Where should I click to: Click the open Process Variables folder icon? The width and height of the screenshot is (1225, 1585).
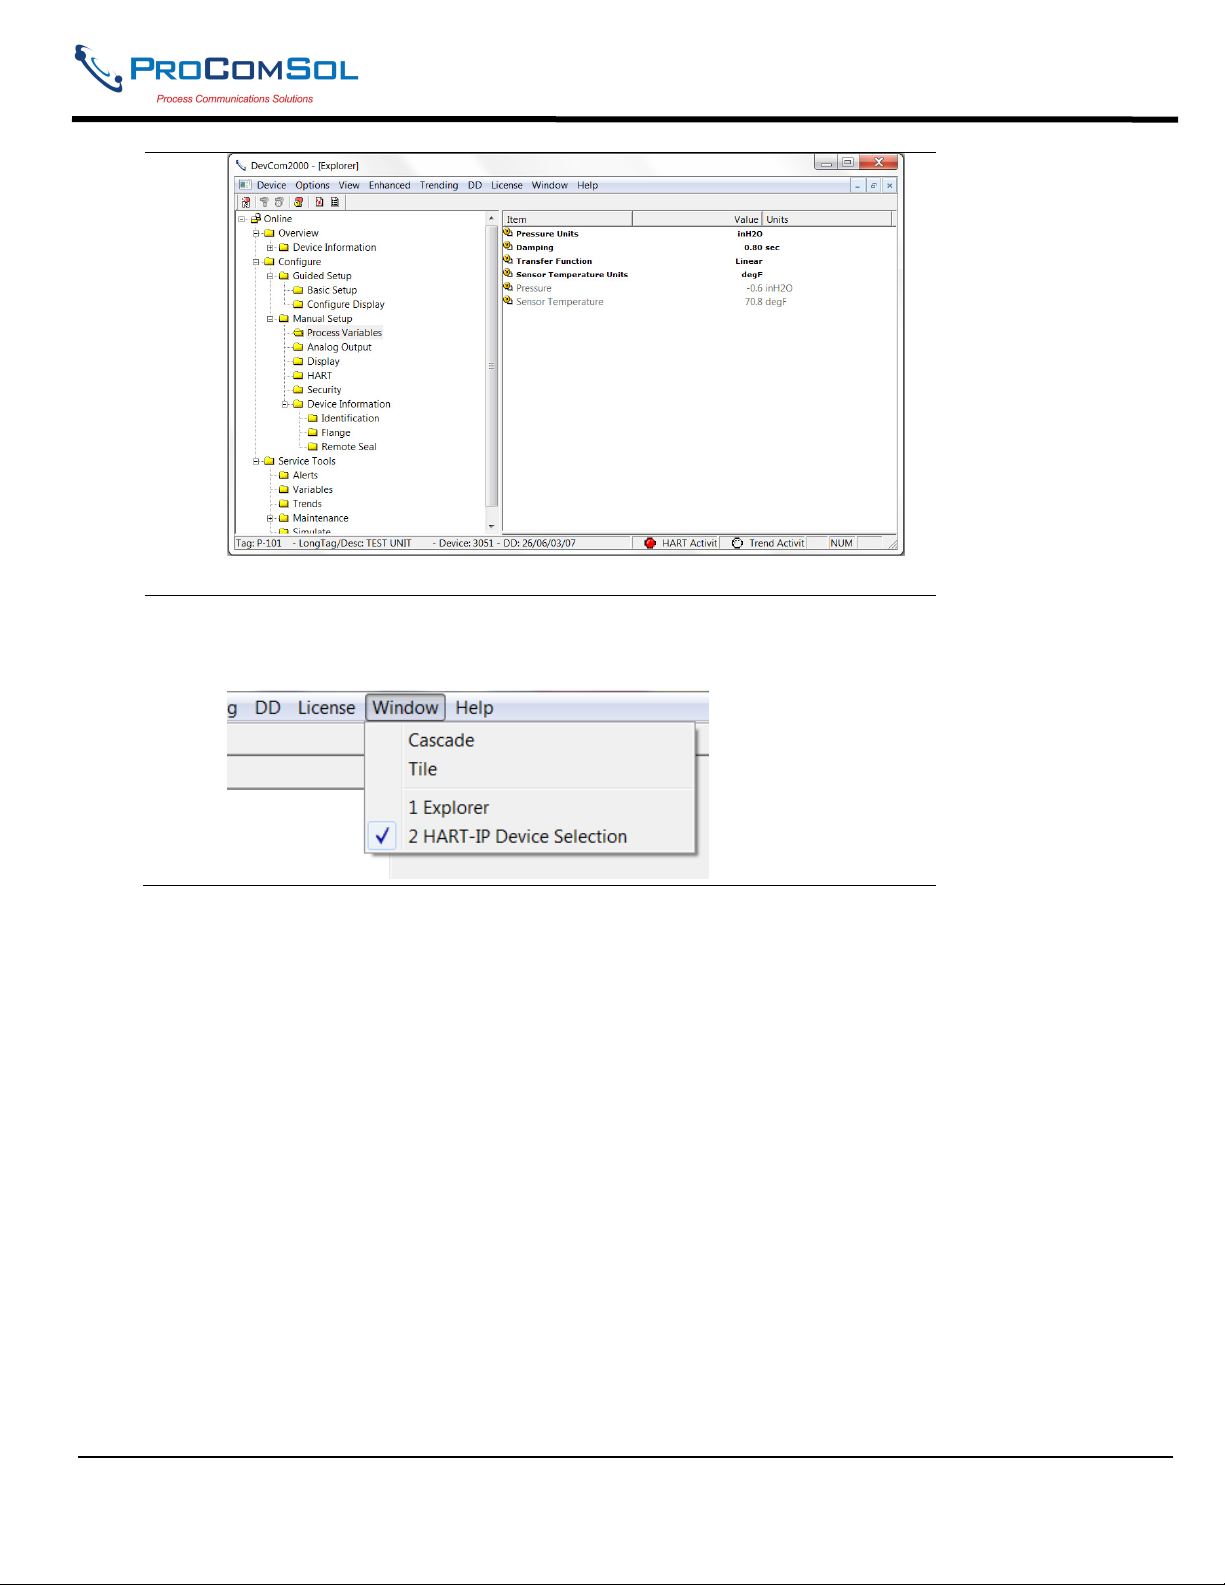298,333
